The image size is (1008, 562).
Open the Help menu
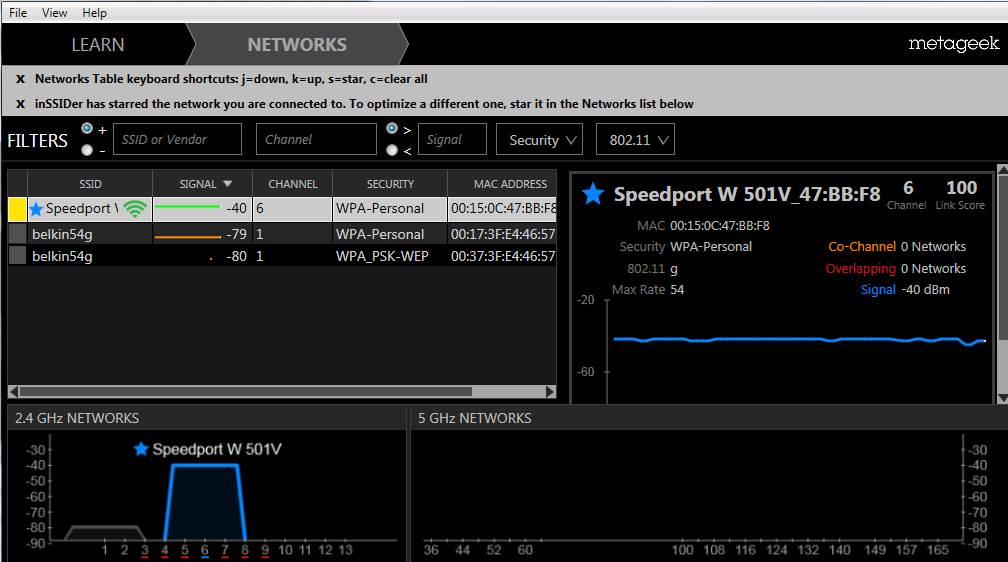coord(94,13)
